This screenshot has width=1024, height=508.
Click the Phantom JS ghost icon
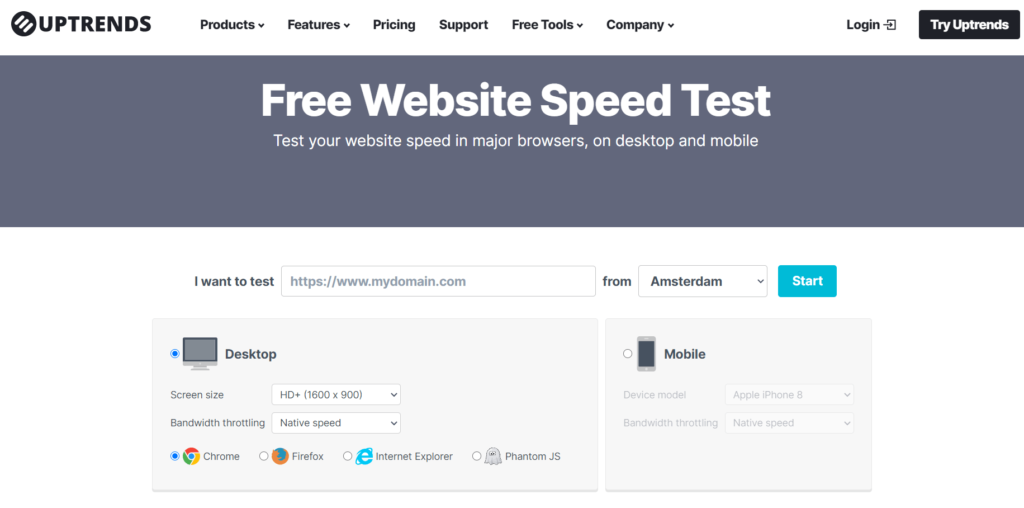(x=492, y=456)
